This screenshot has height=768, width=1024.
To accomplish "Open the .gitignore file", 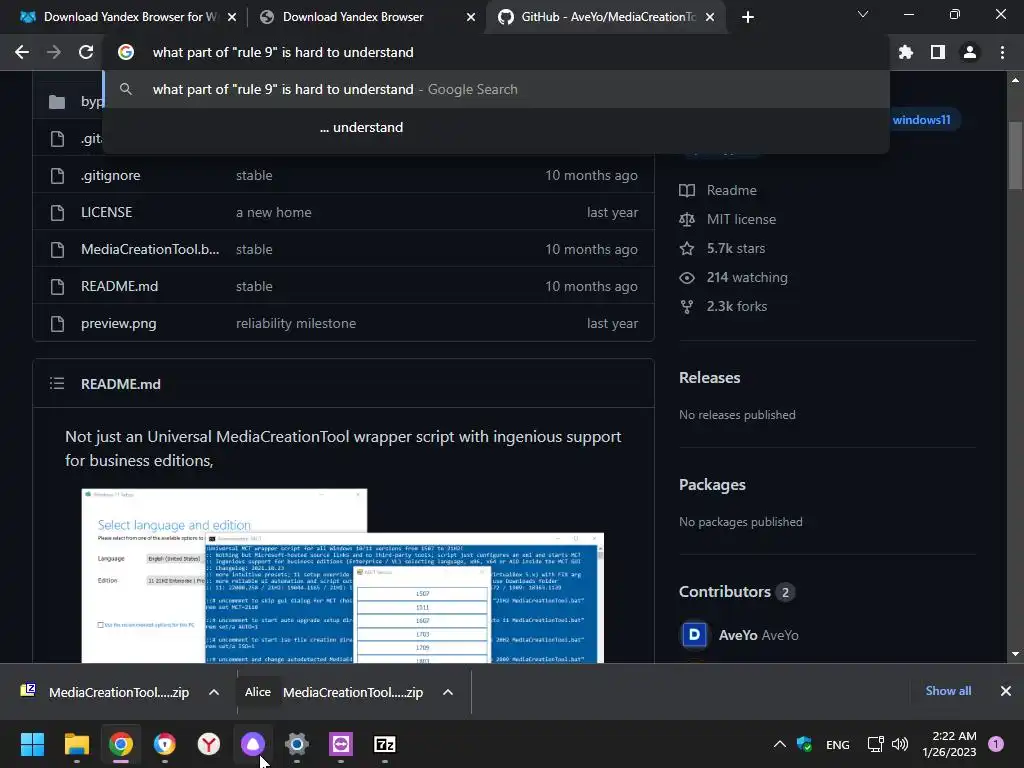I will (x=110, y=175).
